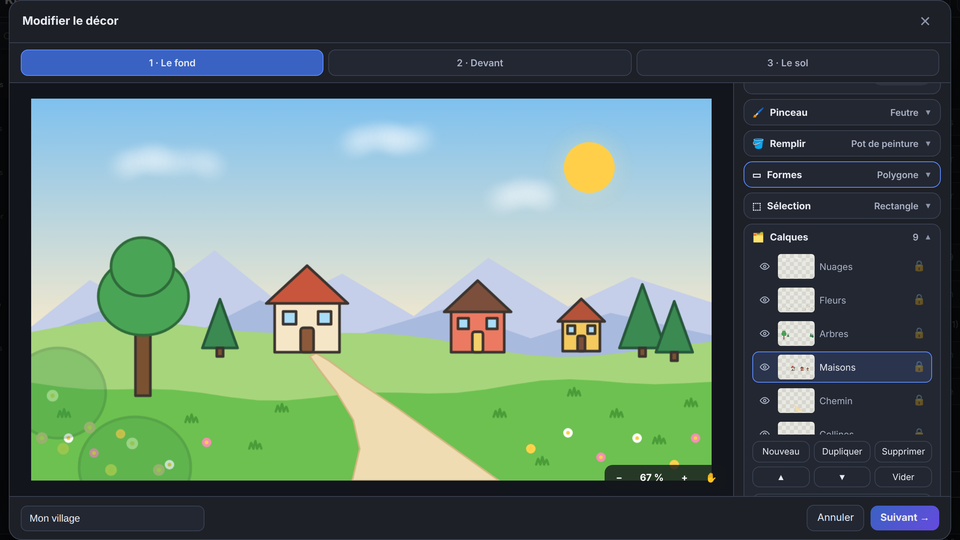Hide the Nuages layer
The height and width of the screenshot is (540, 960).
coord(765,266)
